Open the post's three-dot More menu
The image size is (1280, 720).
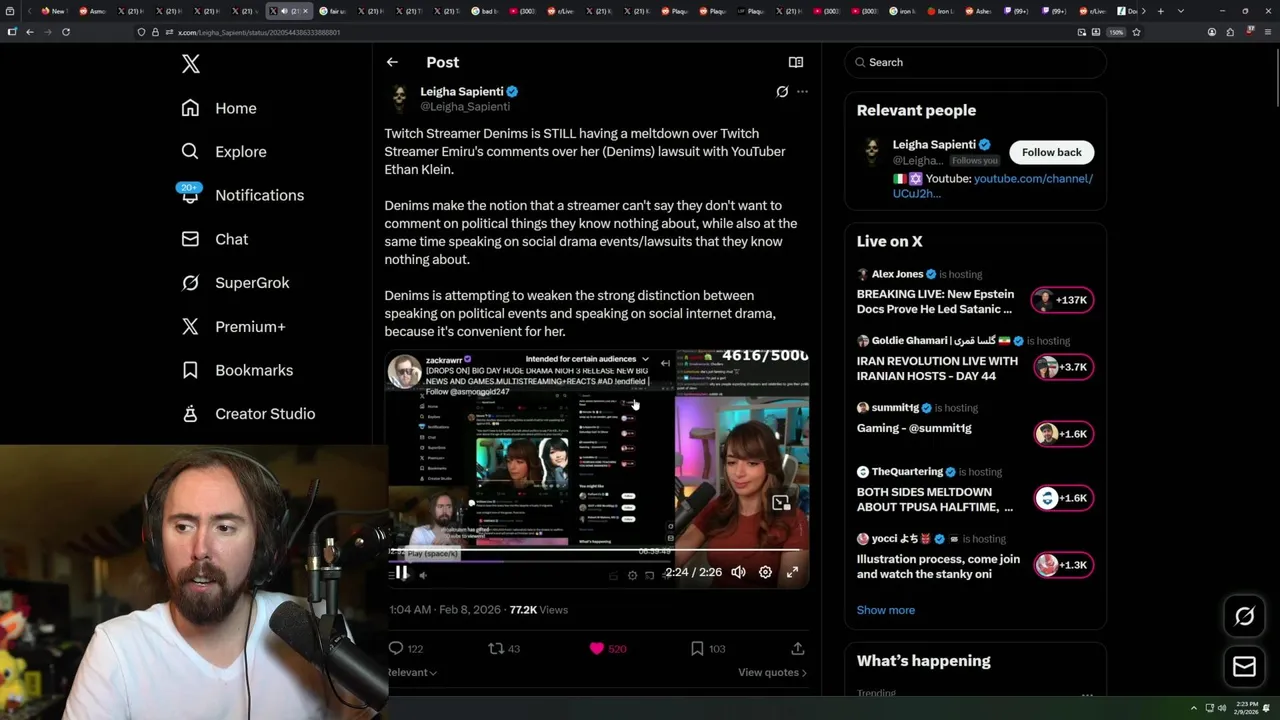[802, 92]
